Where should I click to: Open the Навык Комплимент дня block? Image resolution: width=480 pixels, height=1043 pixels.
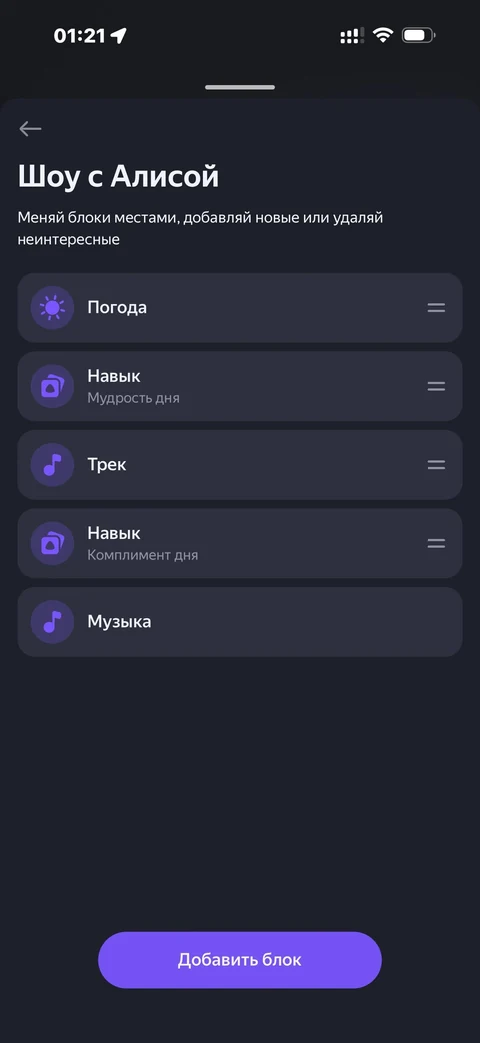pos(239,543)
